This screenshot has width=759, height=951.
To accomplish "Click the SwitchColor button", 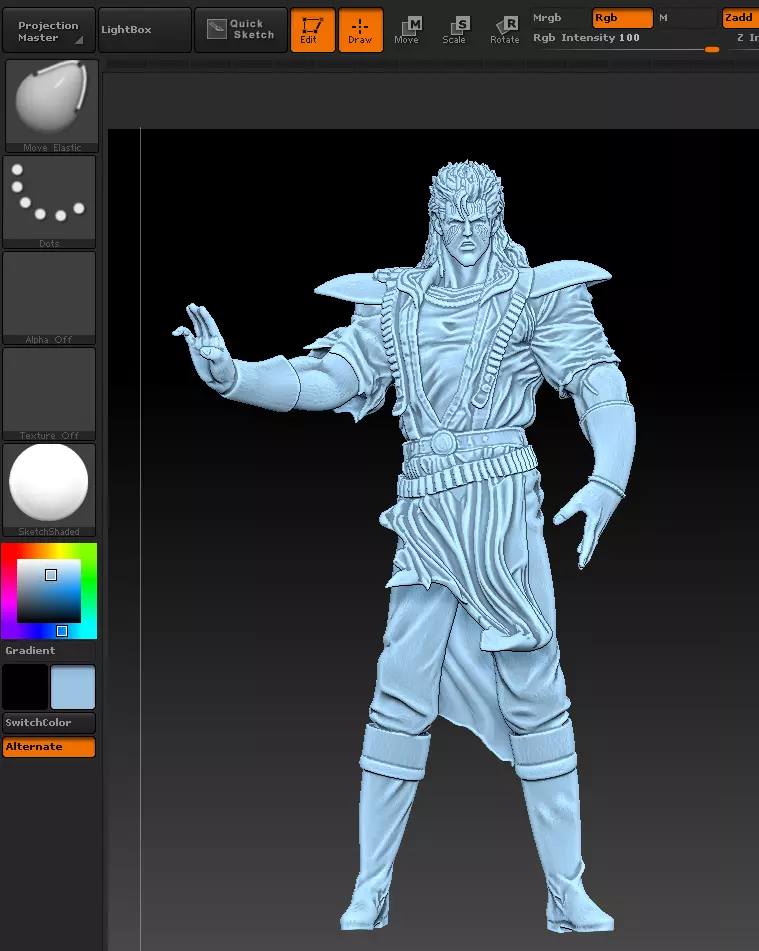I will tap(49, 722).
